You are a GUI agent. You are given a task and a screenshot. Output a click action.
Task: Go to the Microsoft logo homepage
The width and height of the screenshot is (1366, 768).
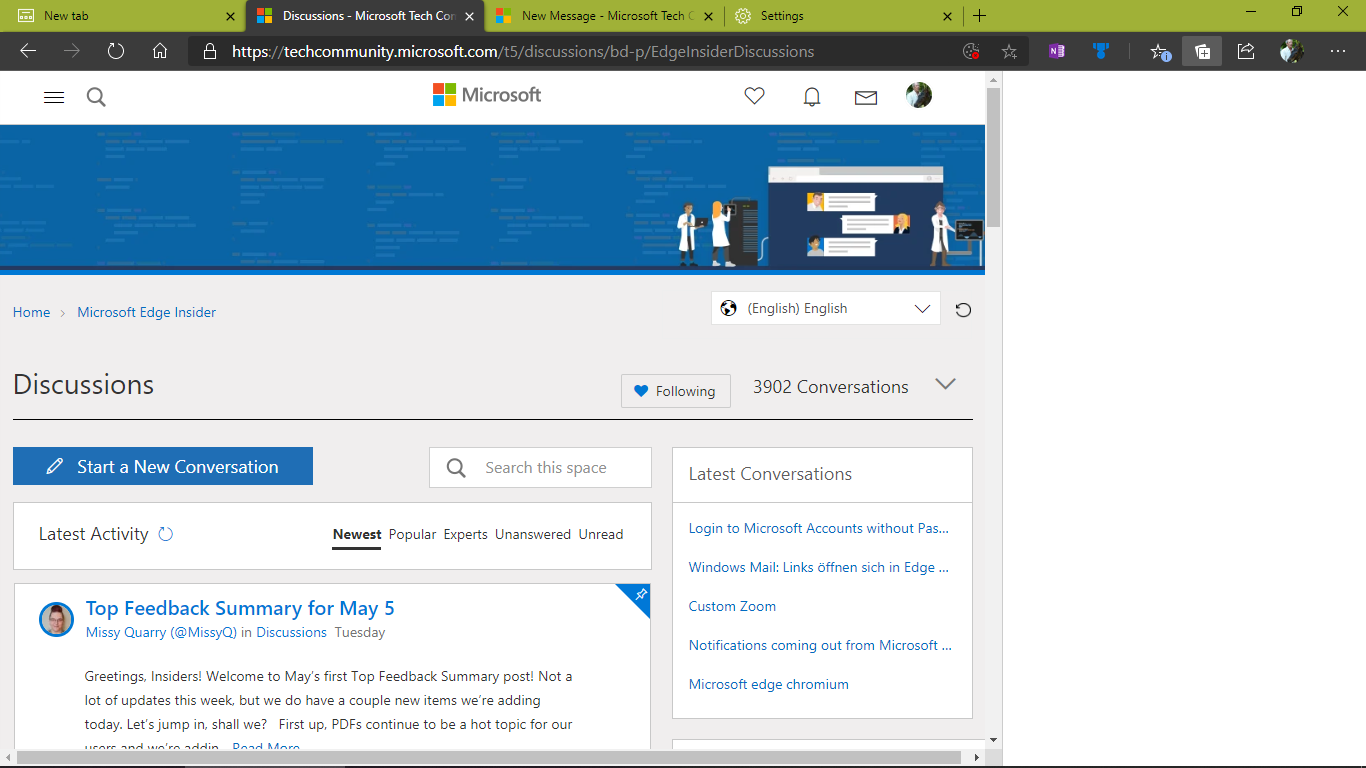click(487, 95)
